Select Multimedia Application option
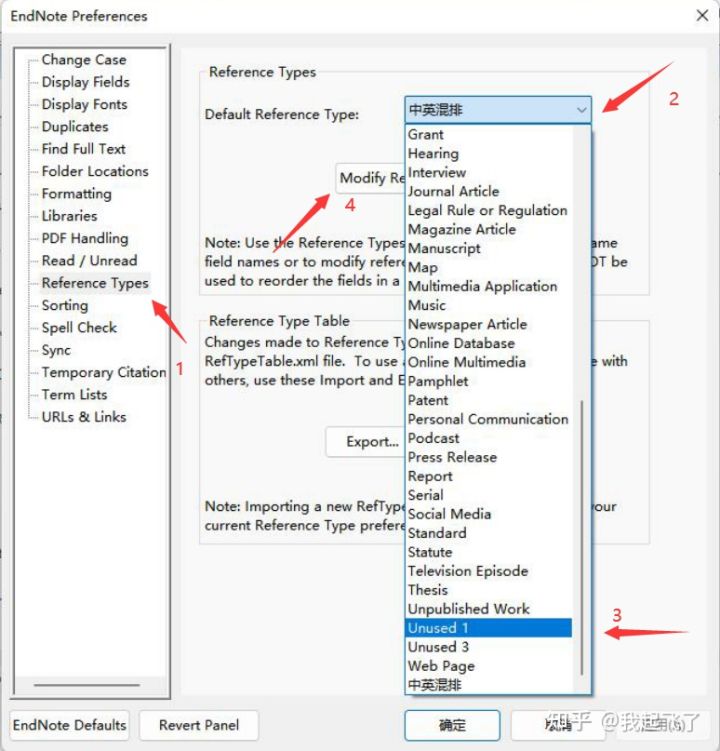This screenshot has width=720, height=751. tap(489, 286)
